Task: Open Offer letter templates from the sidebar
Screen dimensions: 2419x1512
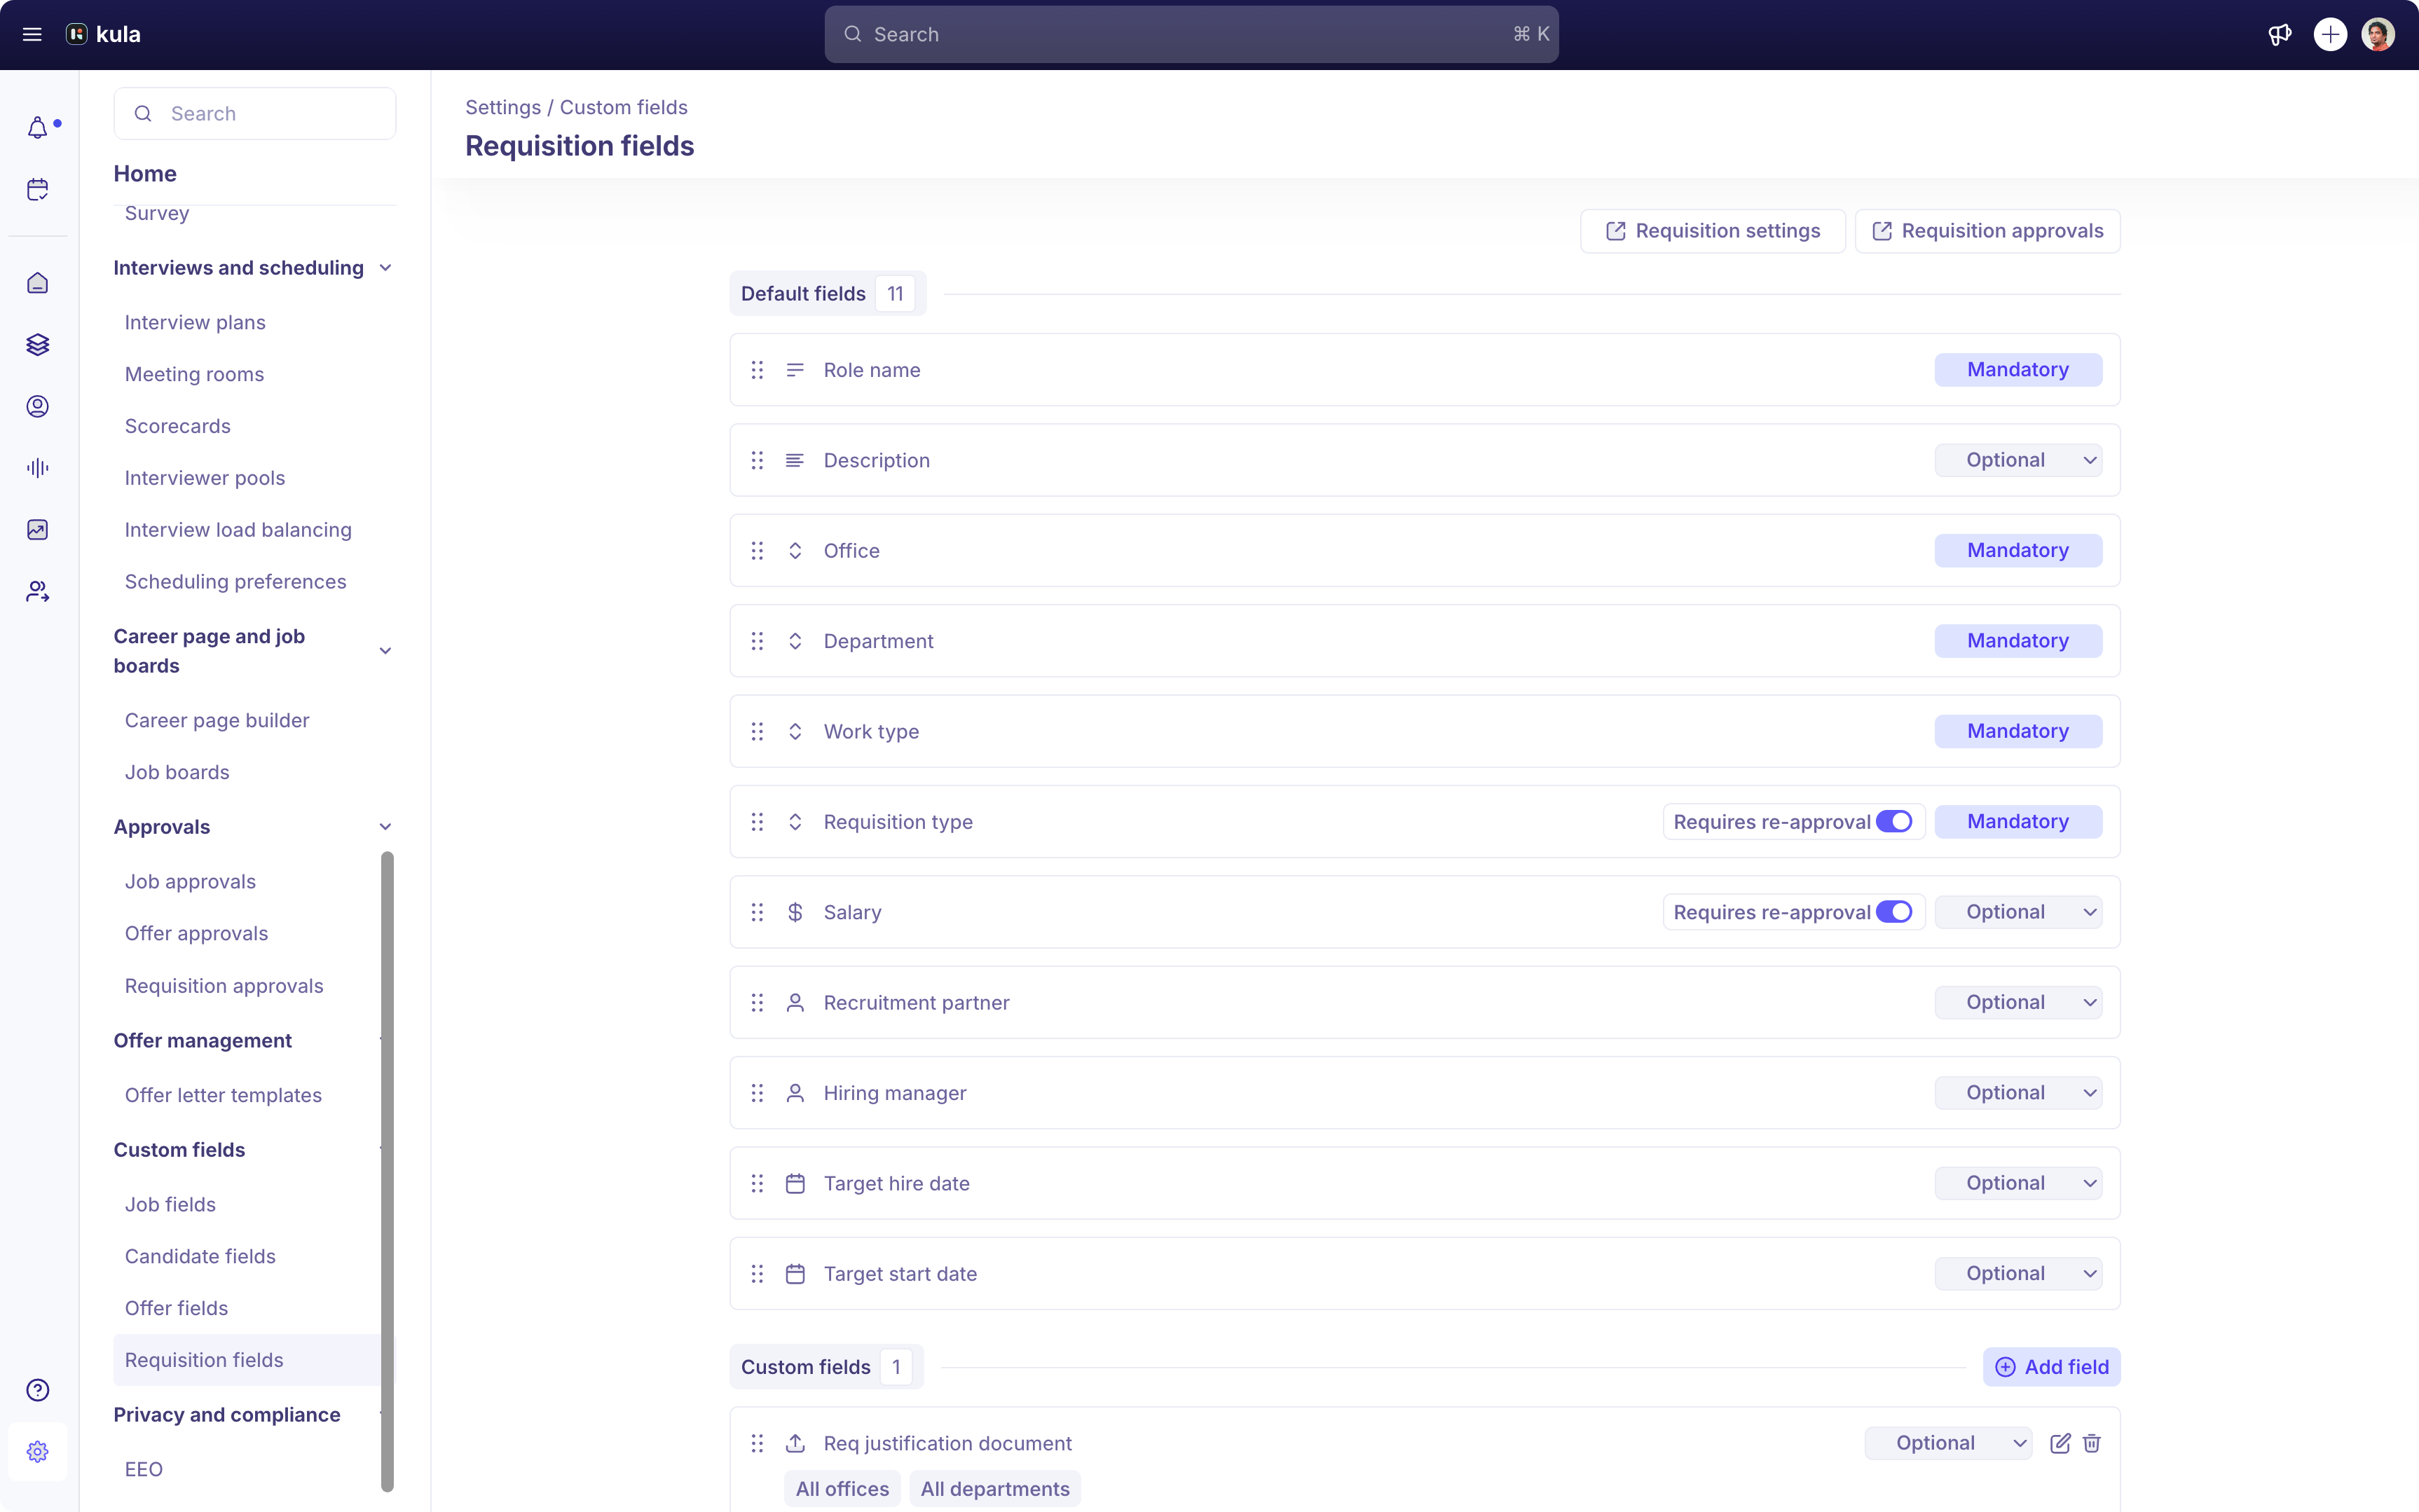Action: (223, 1095)
